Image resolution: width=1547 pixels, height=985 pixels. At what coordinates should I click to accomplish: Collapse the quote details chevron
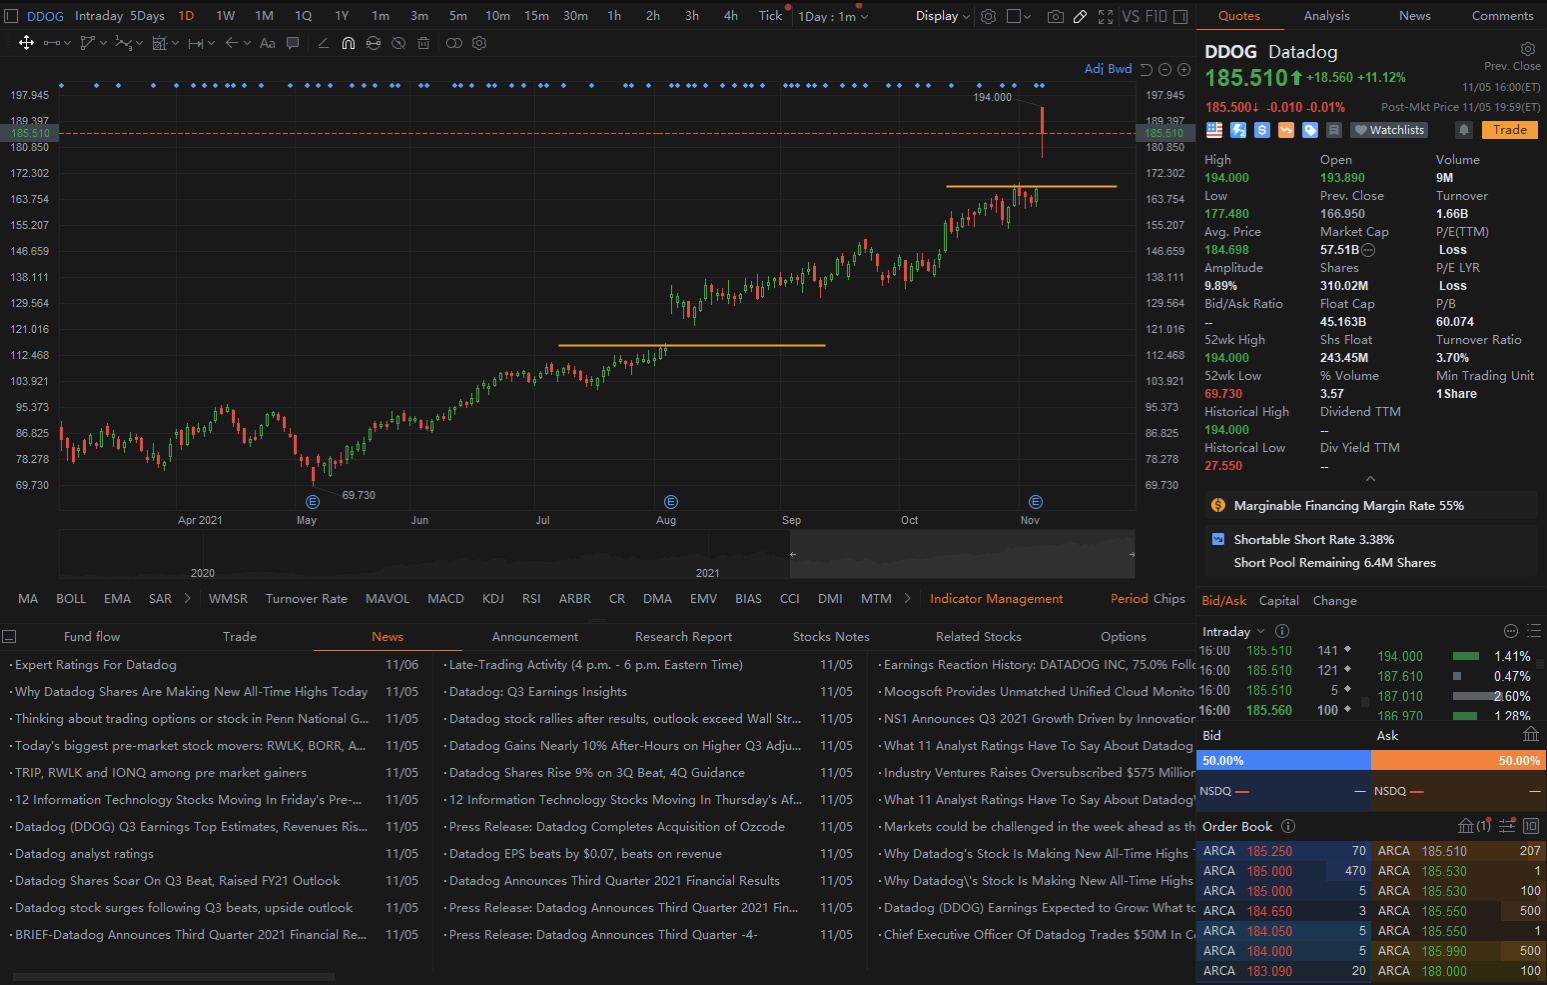coord(1370,478)
